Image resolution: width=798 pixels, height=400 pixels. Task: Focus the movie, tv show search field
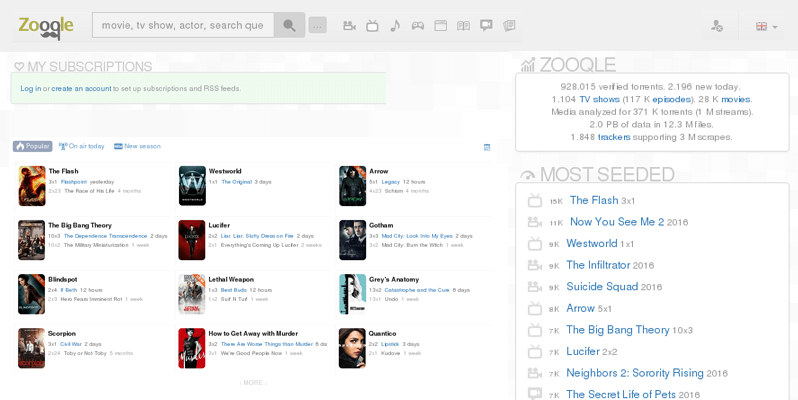pyautogui.click(x=183, y=25)
